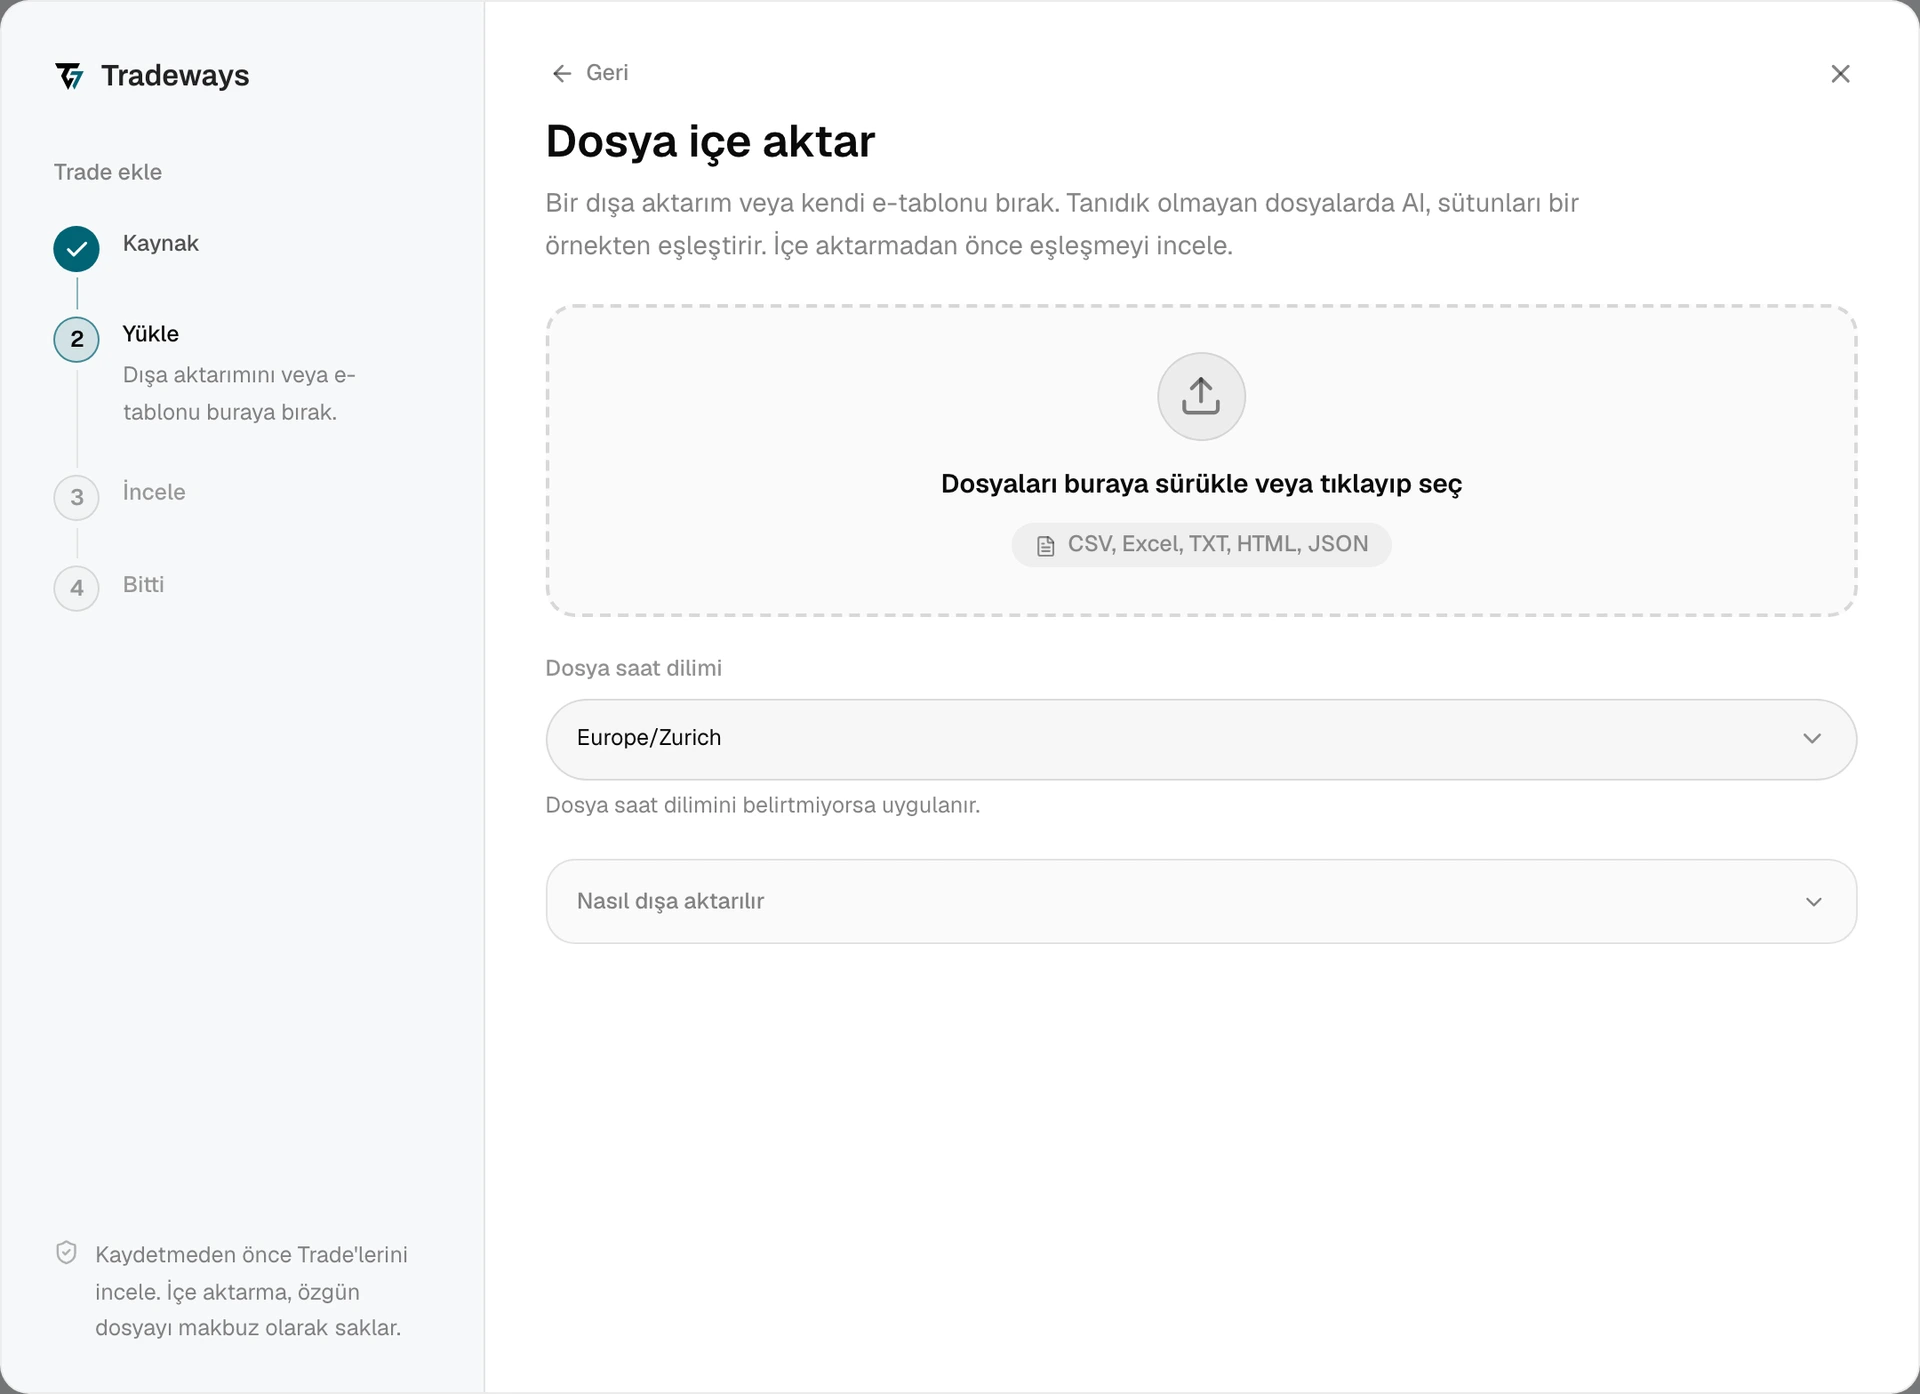Viewport: 1920px width, 1394px height.
Task: Select the completed Kaynak step checkmark
Action: click(76, 249)
